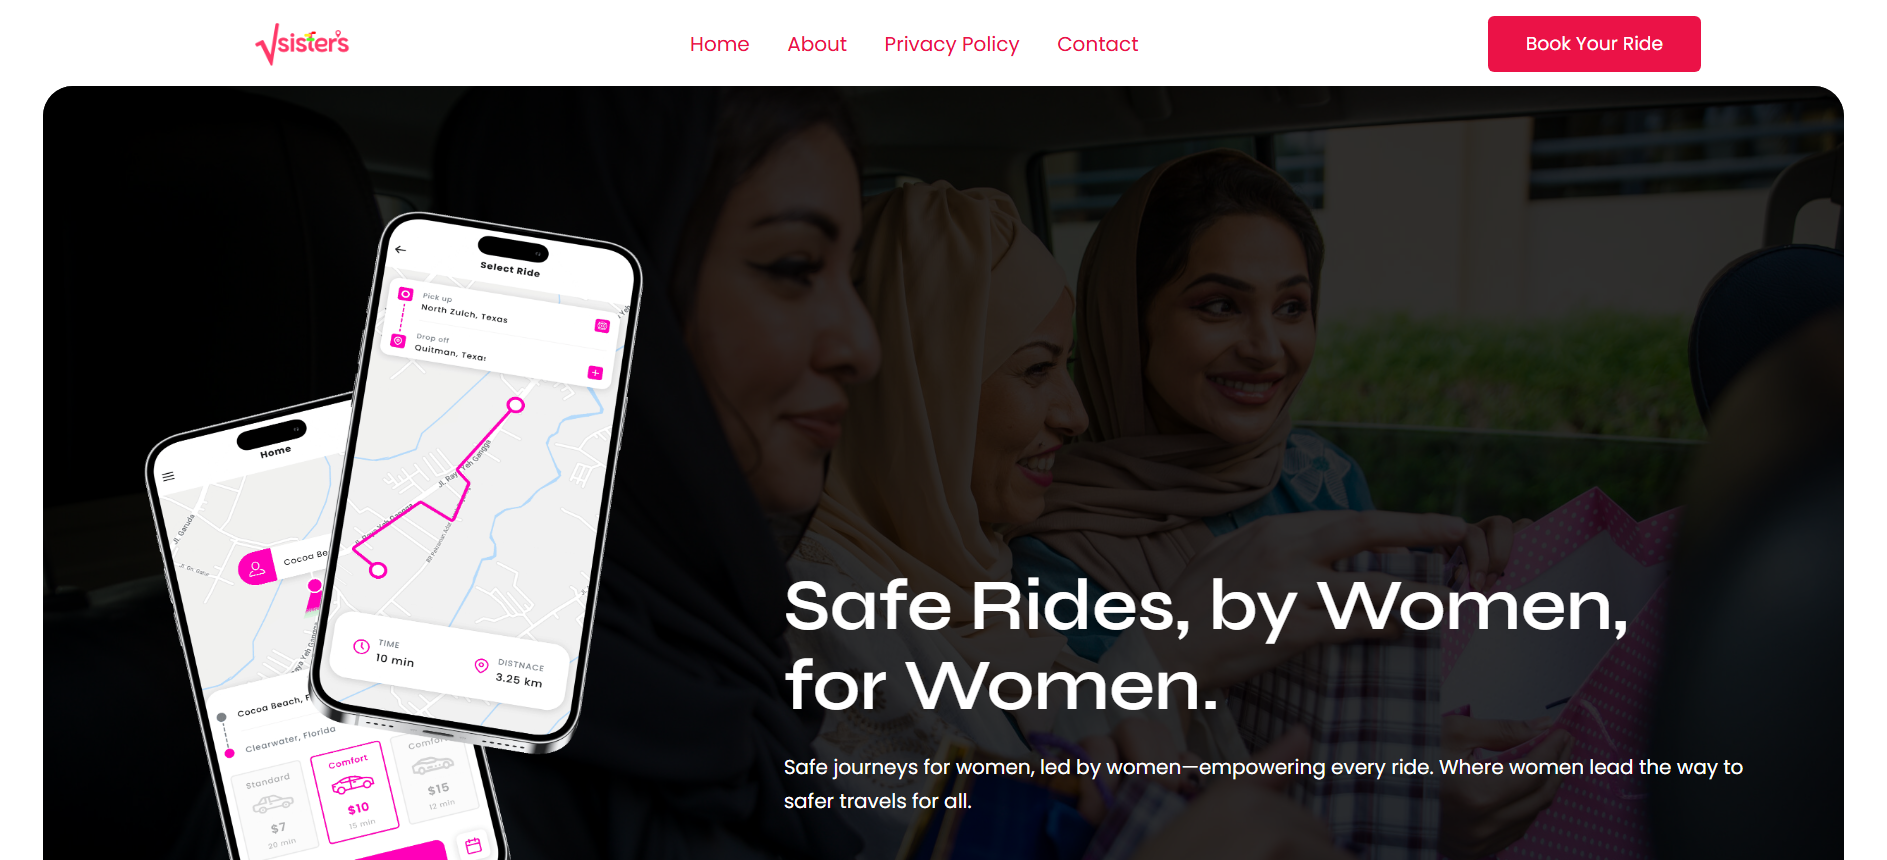1887x860 pixels.
Task: Click the pink pick up location icon
Action: (x=405, y=294)
